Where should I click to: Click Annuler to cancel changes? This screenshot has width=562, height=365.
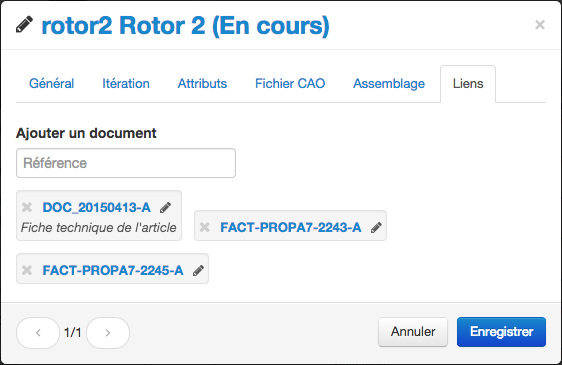tap(413, 332)
